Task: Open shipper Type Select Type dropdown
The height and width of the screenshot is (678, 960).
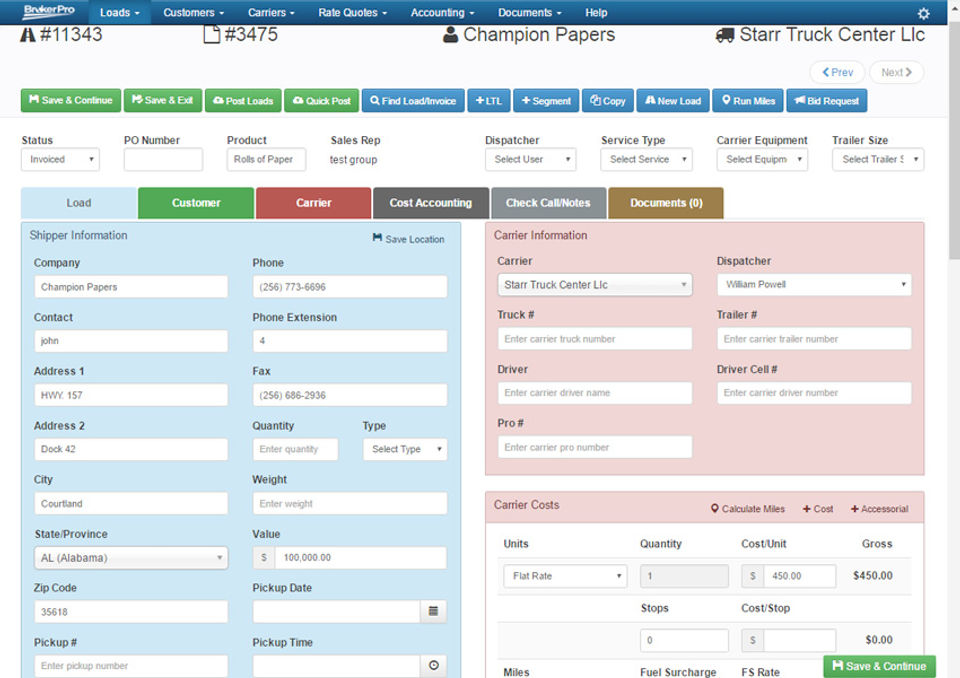Action: (x=405, y=449)
